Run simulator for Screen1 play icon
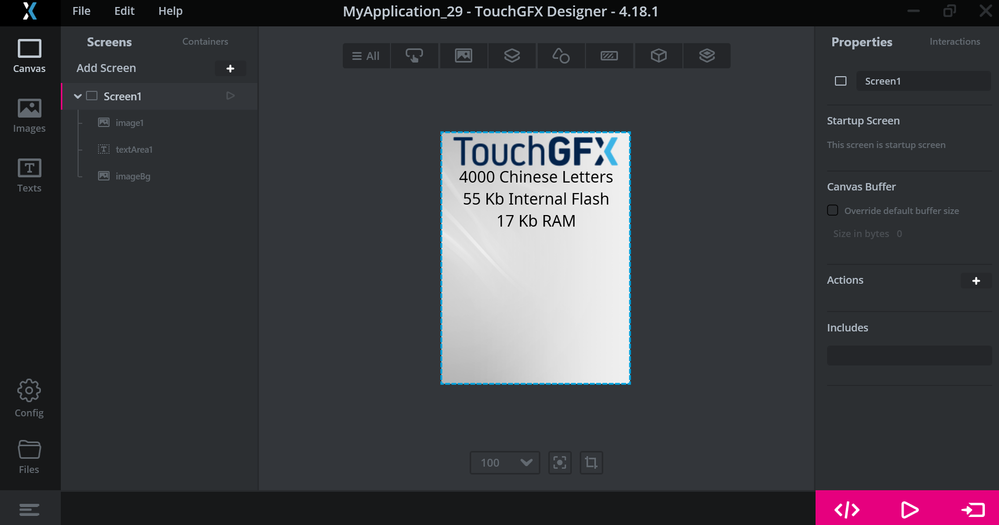The width and height of the screenshot is (999, 525). tap(231, 96)
